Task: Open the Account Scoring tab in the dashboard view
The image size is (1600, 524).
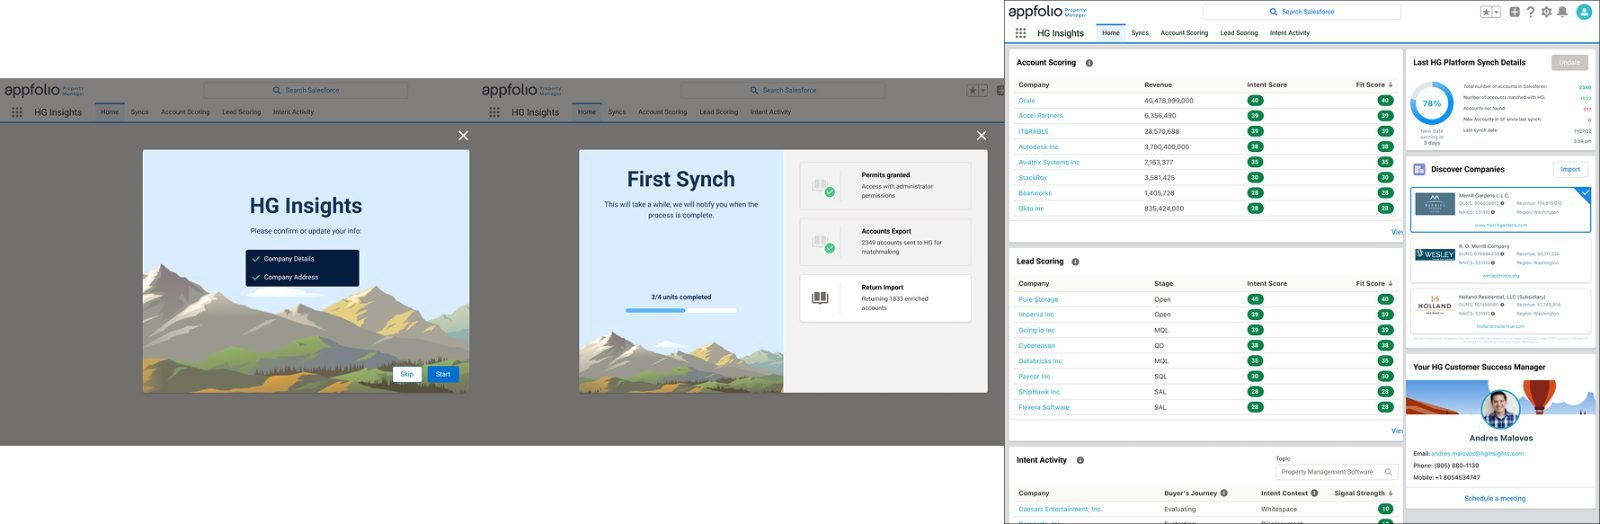Action: [x=1184, y=33]
